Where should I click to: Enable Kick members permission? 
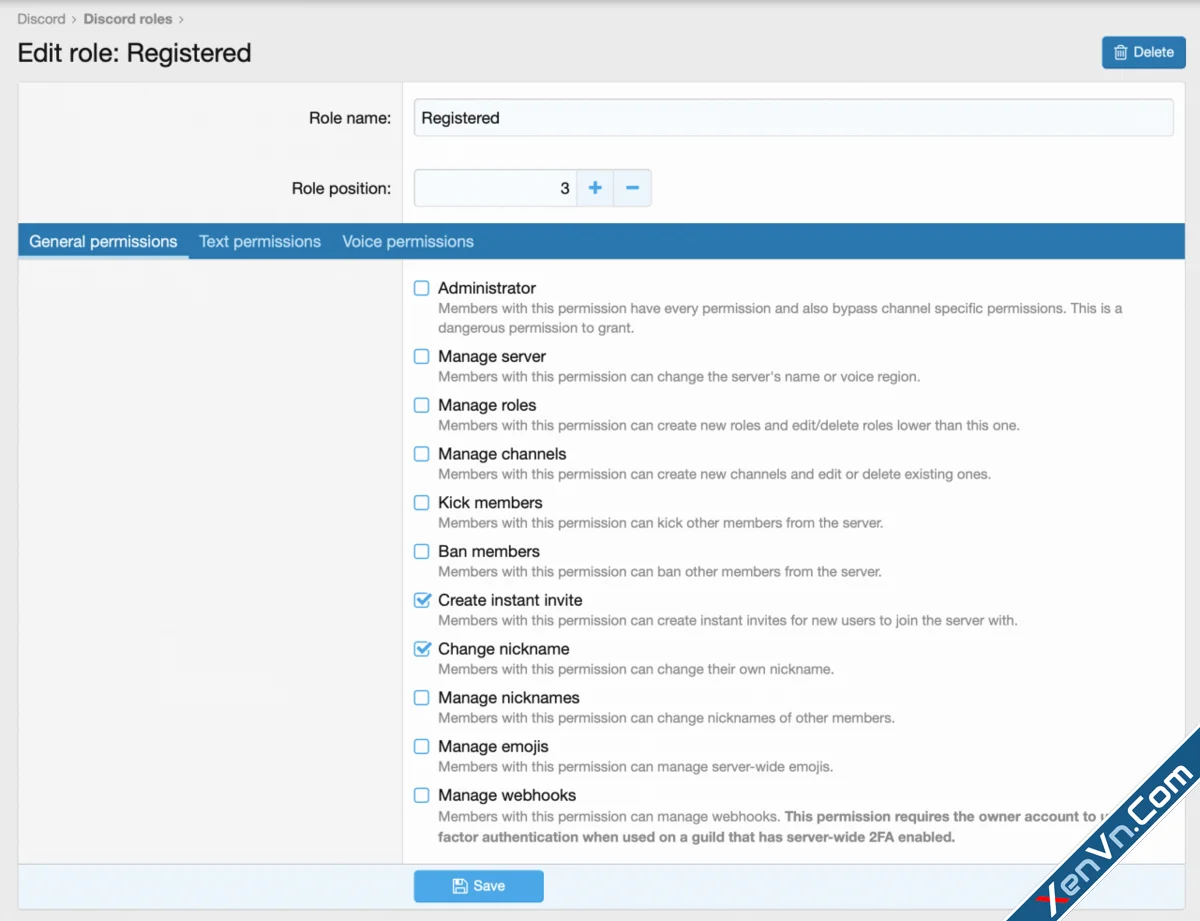[x=421, y=502]
